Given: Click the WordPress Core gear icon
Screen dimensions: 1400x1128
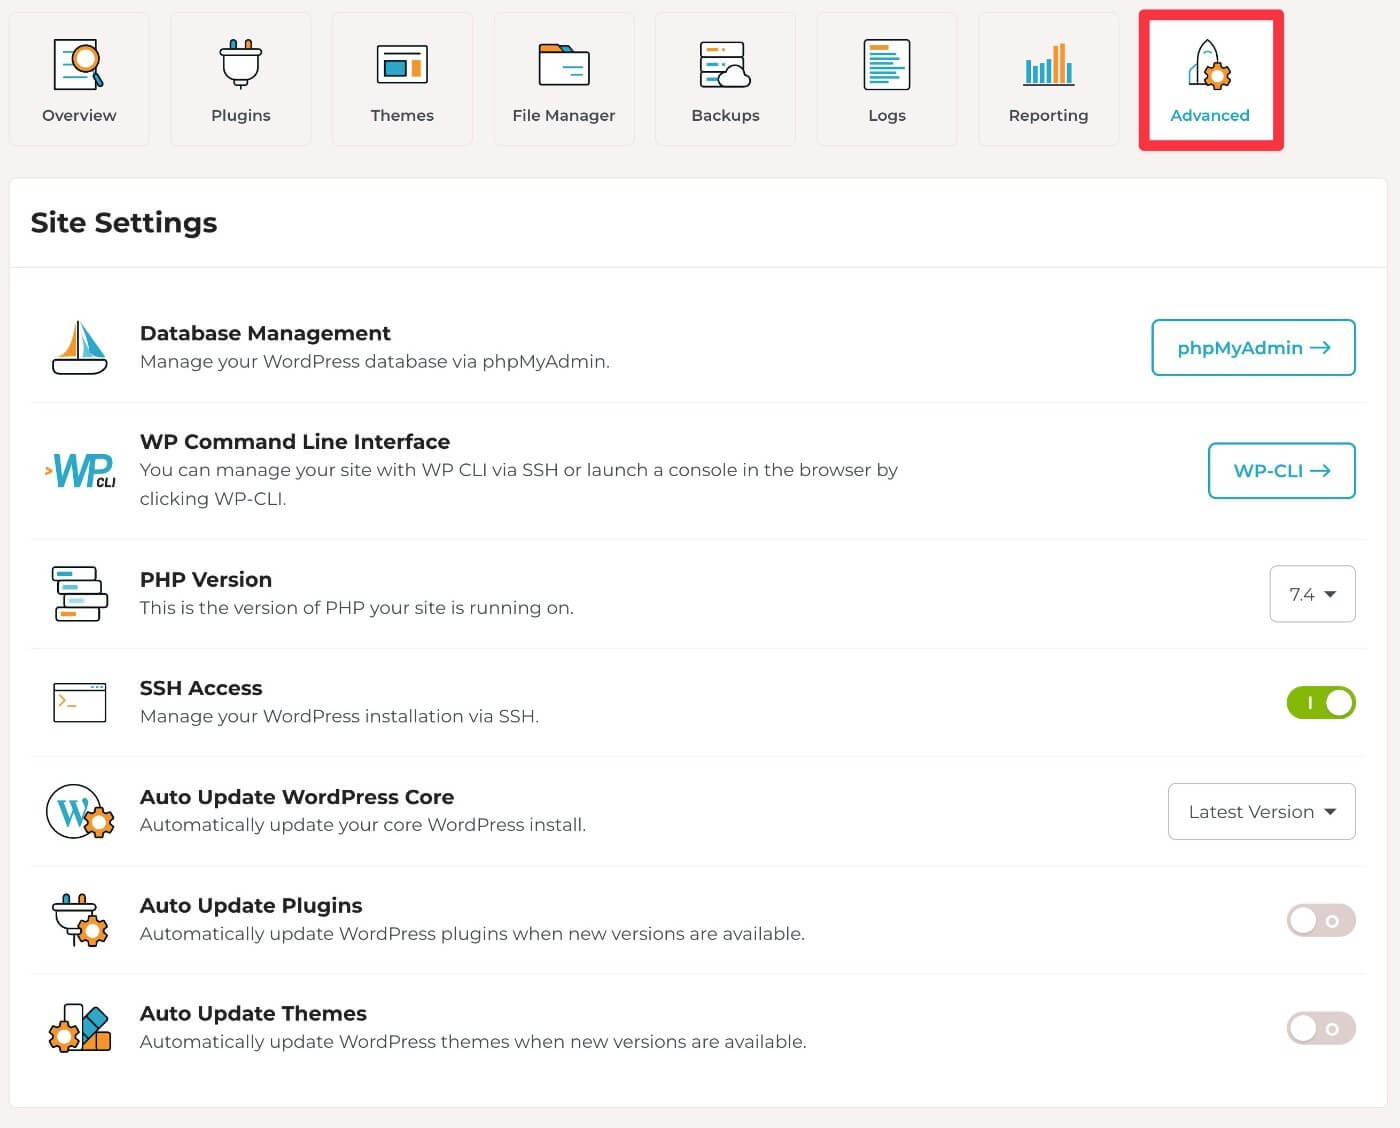Looking at the screenshot, I should [x=80, y=811].
